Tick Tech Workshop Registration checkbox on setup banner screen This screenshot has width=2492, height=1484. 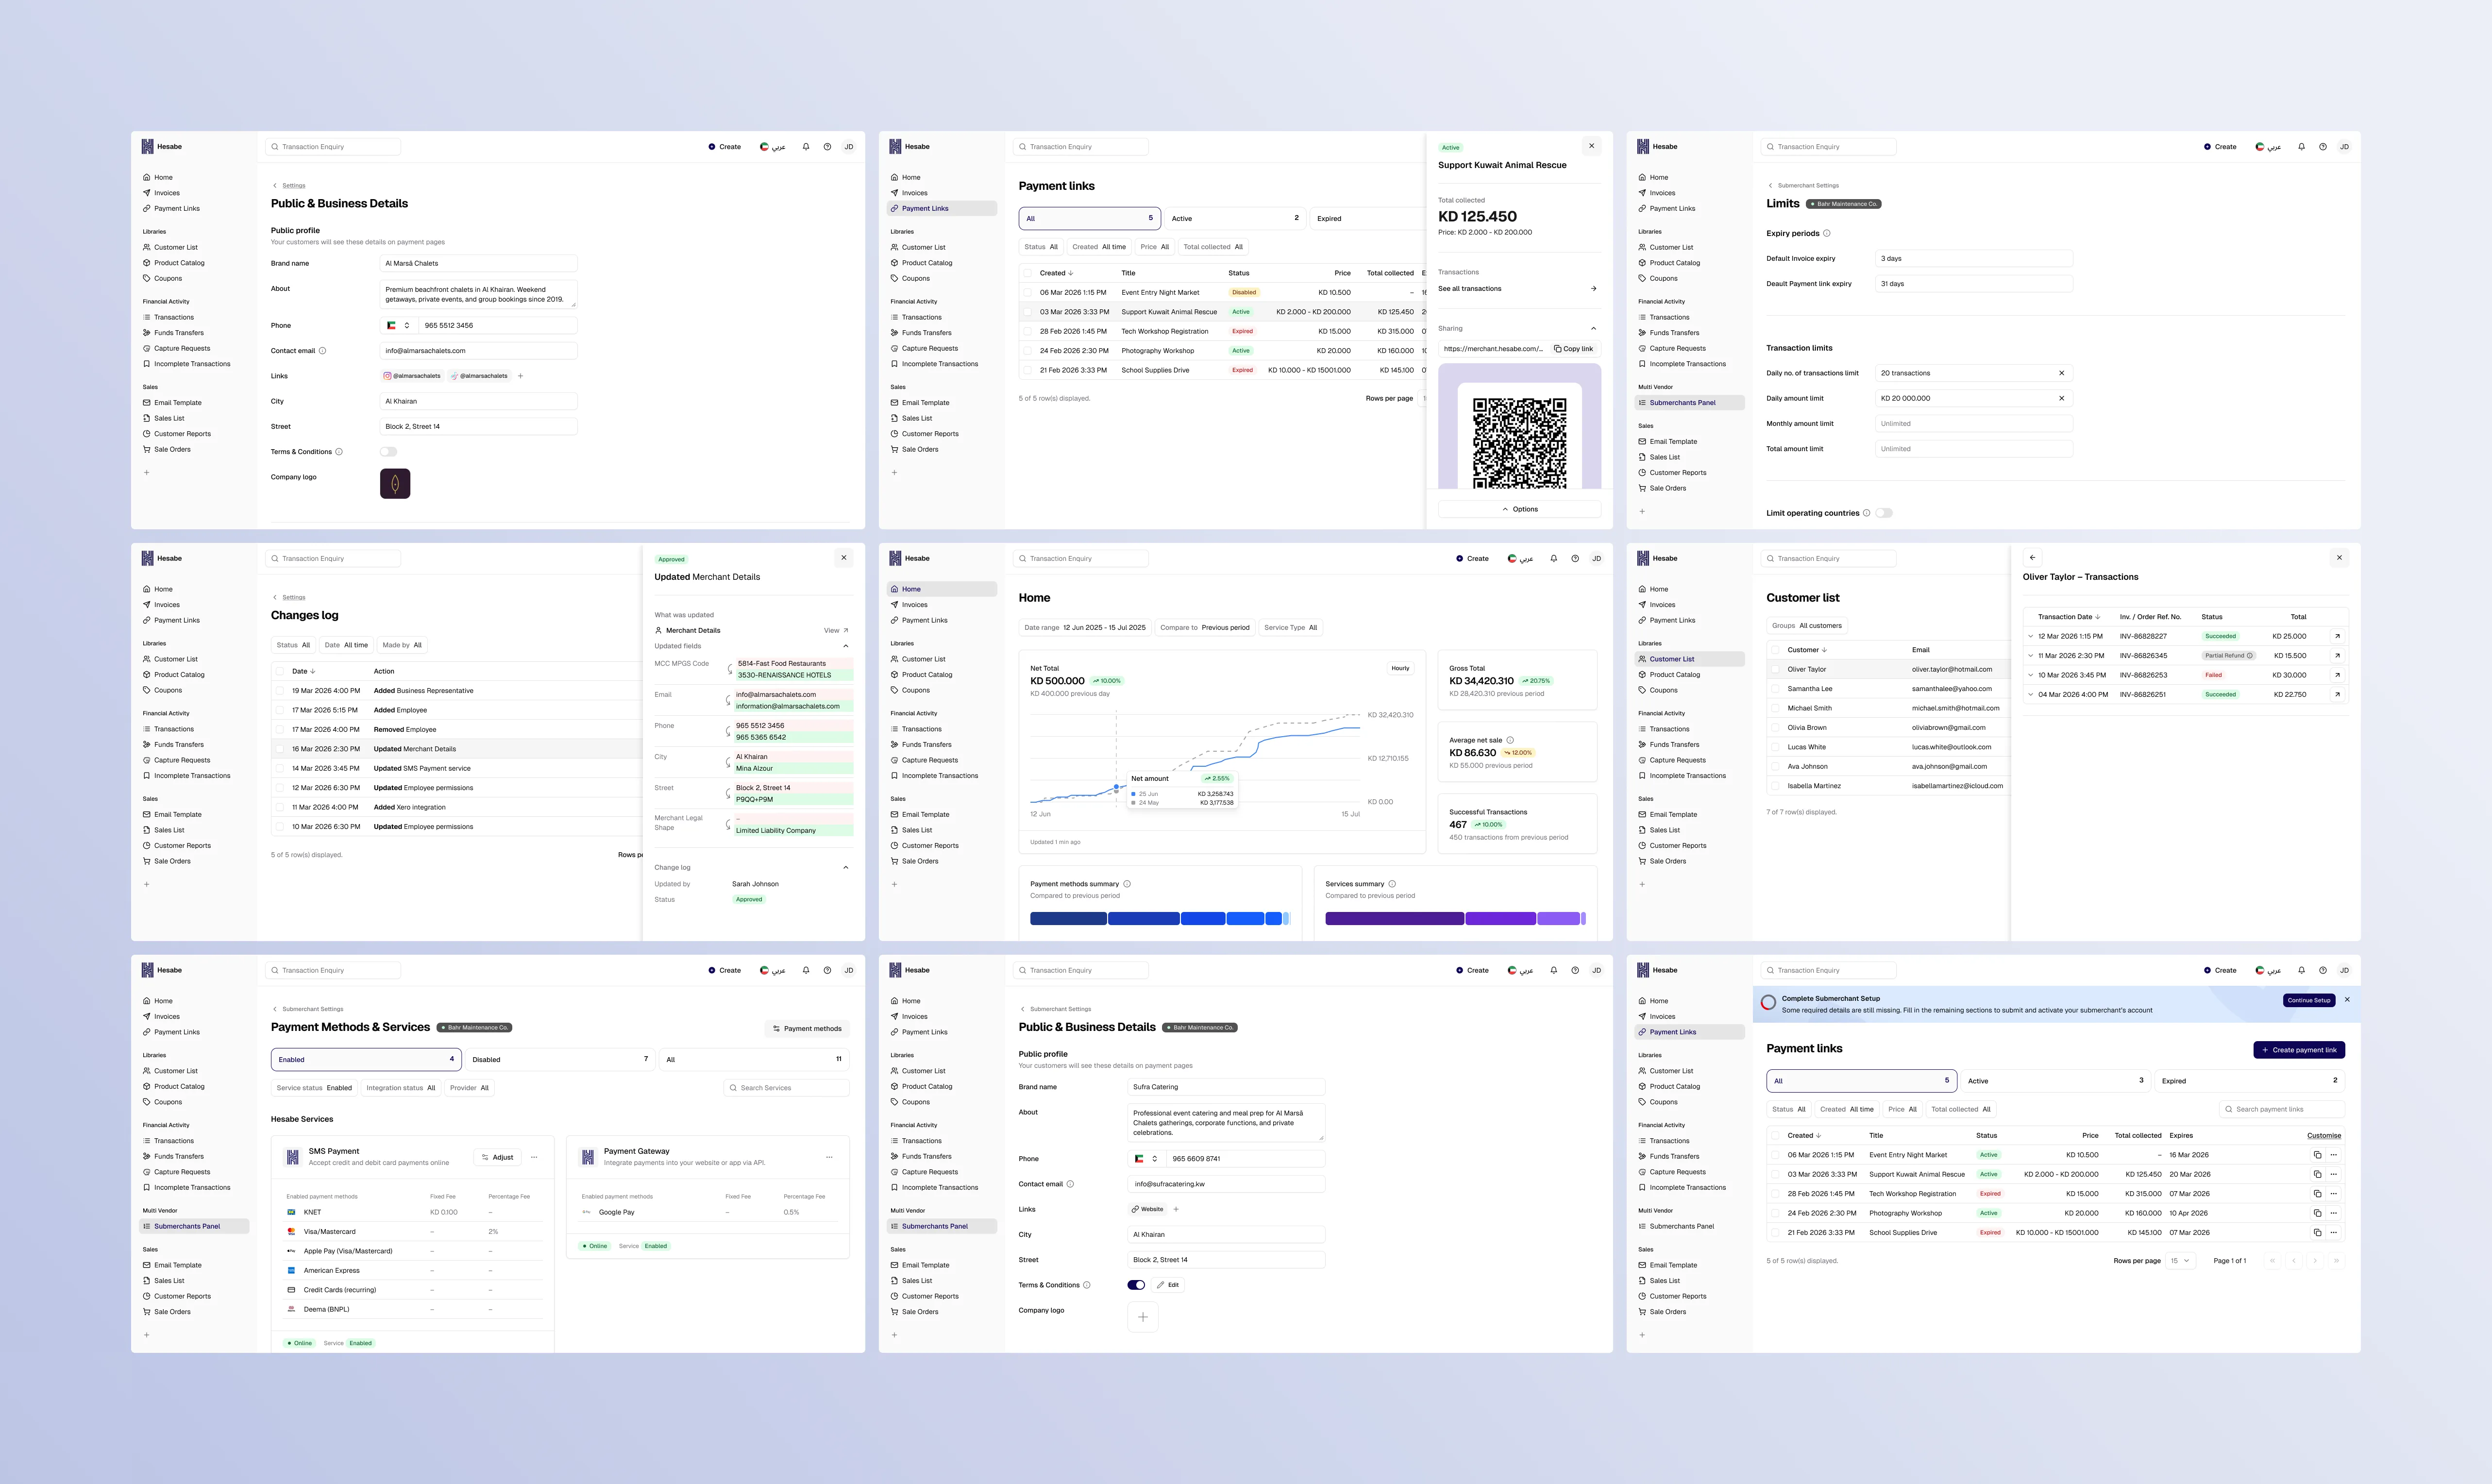[1775, 1194]
